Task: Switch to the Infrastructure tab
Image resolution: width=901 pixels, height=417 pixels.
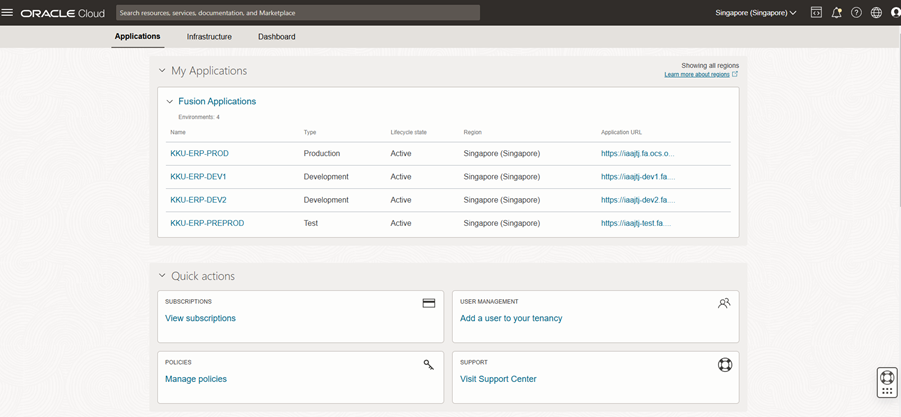Action: coord(209,37)
